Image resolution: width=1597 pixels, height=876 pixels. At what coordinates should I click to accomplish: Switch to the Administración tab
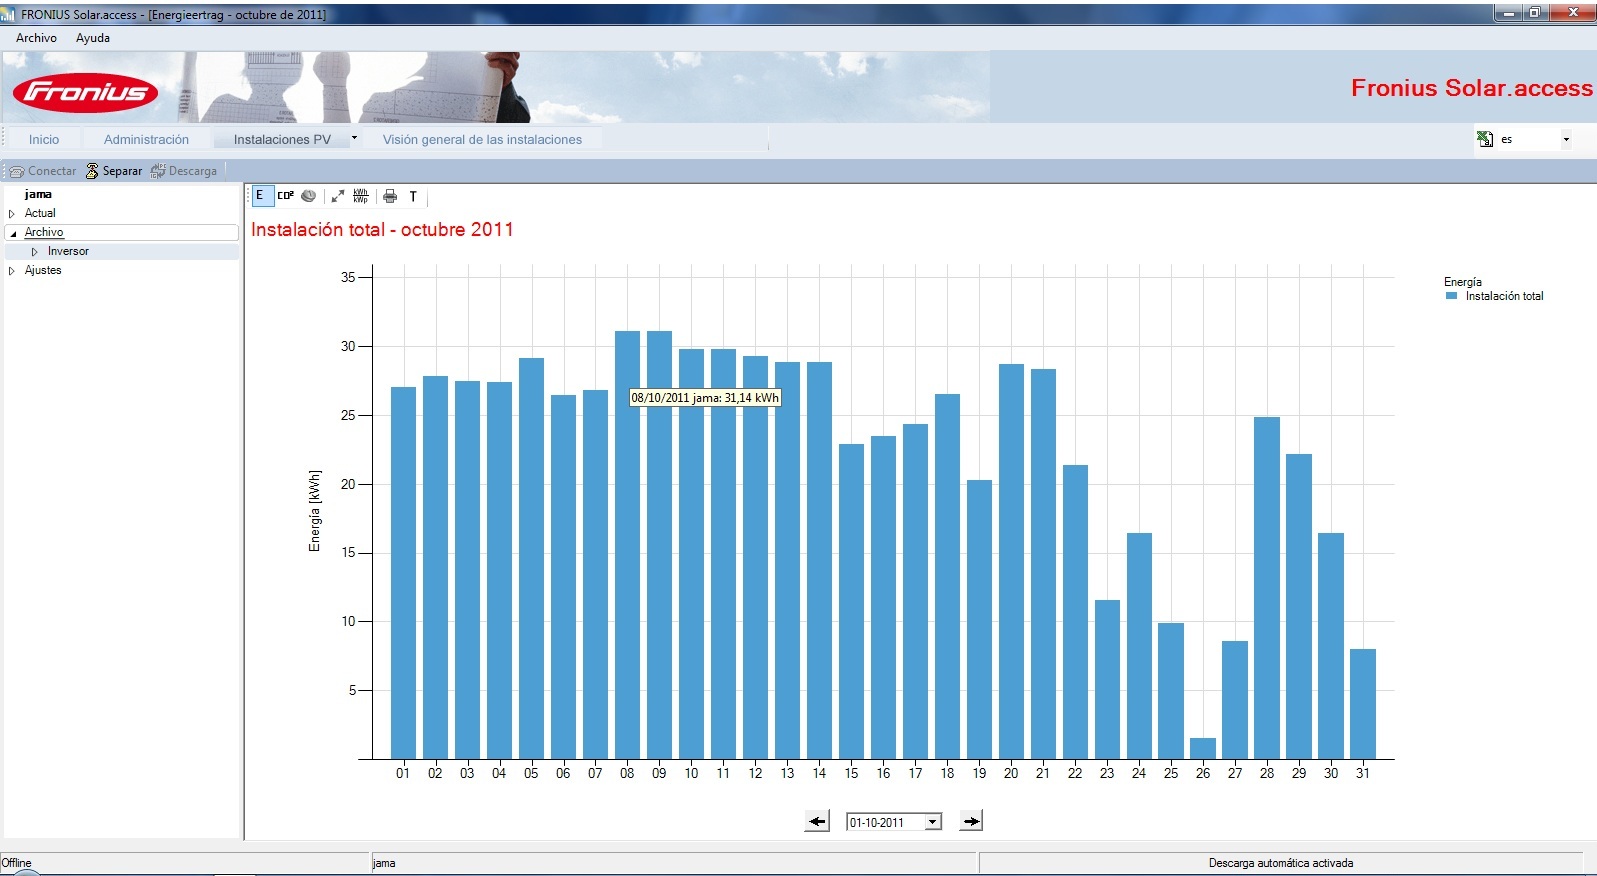click(146, 140)
